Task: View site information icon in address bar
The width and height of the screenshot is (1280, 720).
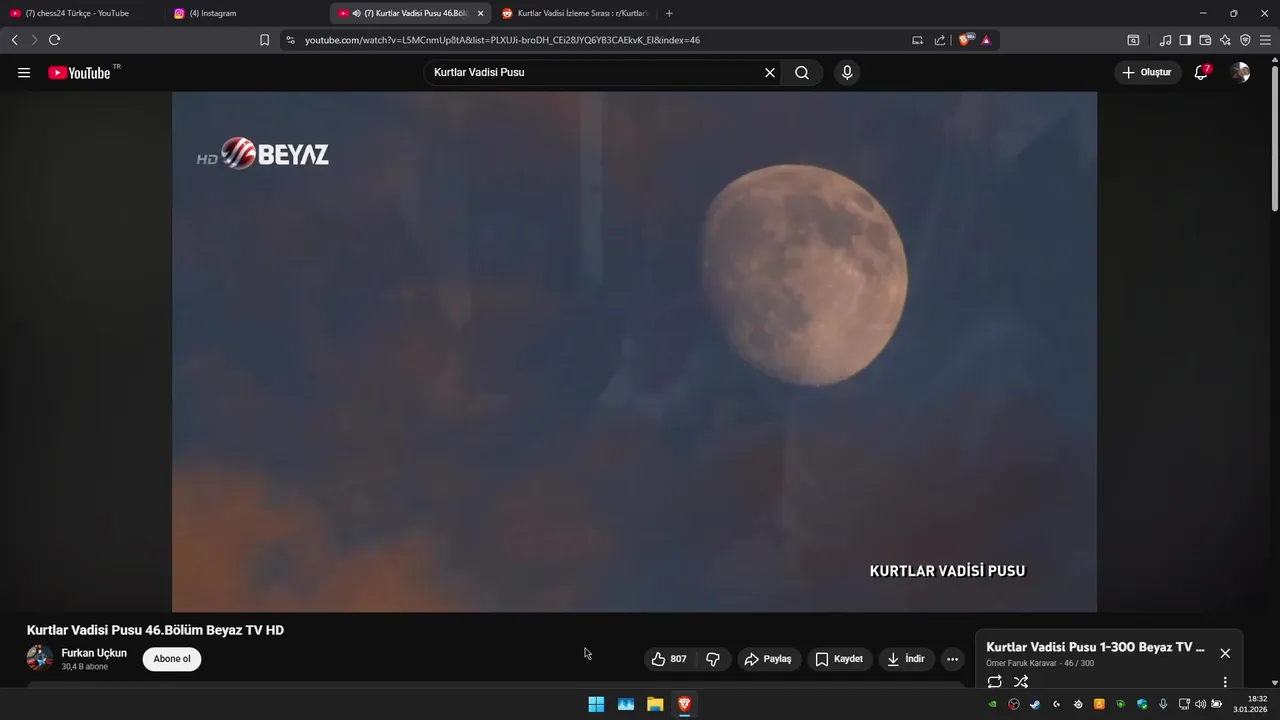Action: point(290,40)
